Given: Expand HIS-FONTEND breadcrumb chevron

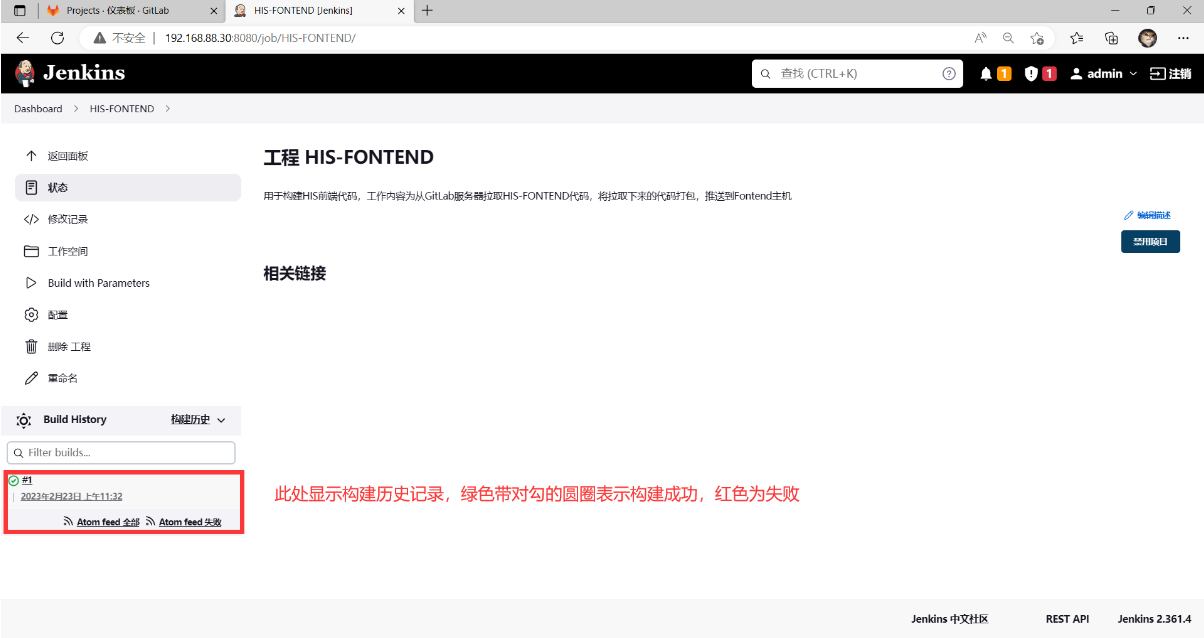Looking at the screenshot, I should click(167, 109).
